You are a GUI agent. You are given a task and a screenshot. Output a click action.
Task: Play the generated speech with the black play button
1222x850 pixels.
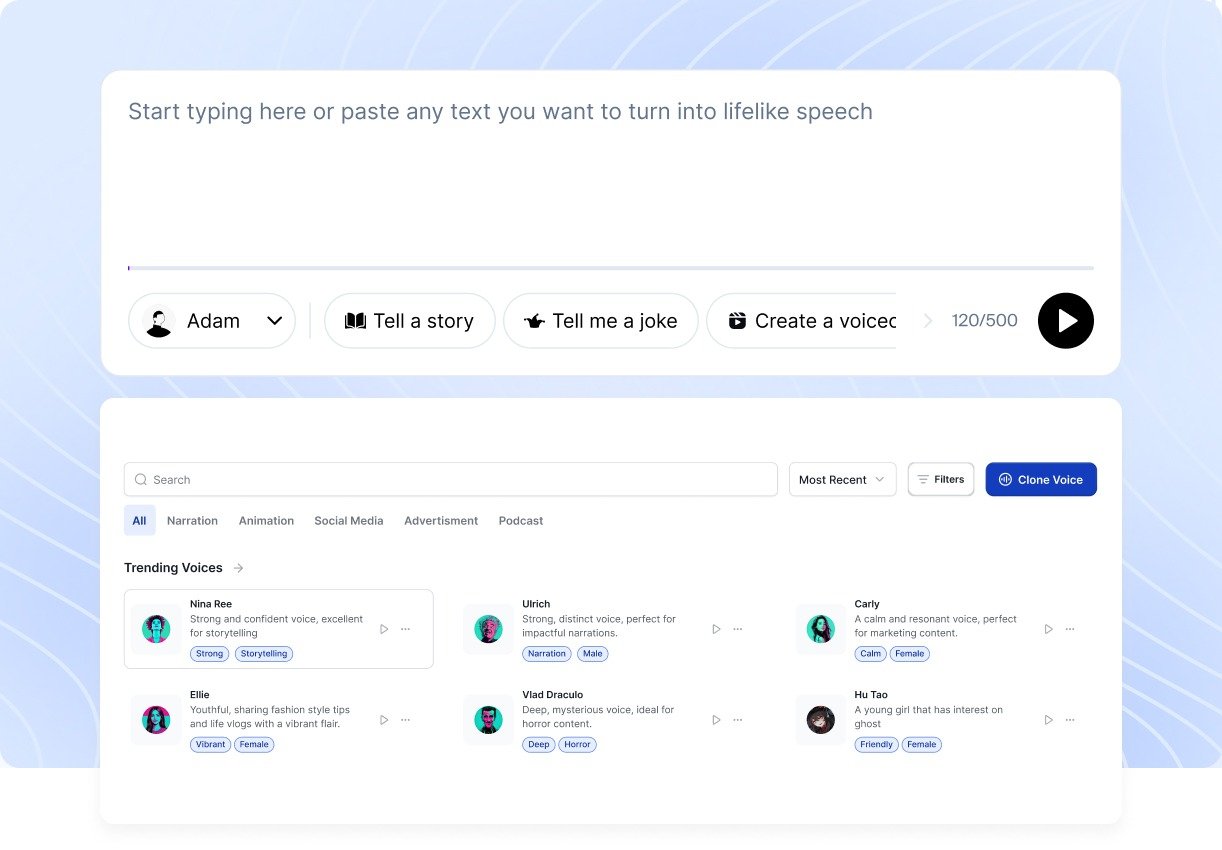pos(1065,321)
